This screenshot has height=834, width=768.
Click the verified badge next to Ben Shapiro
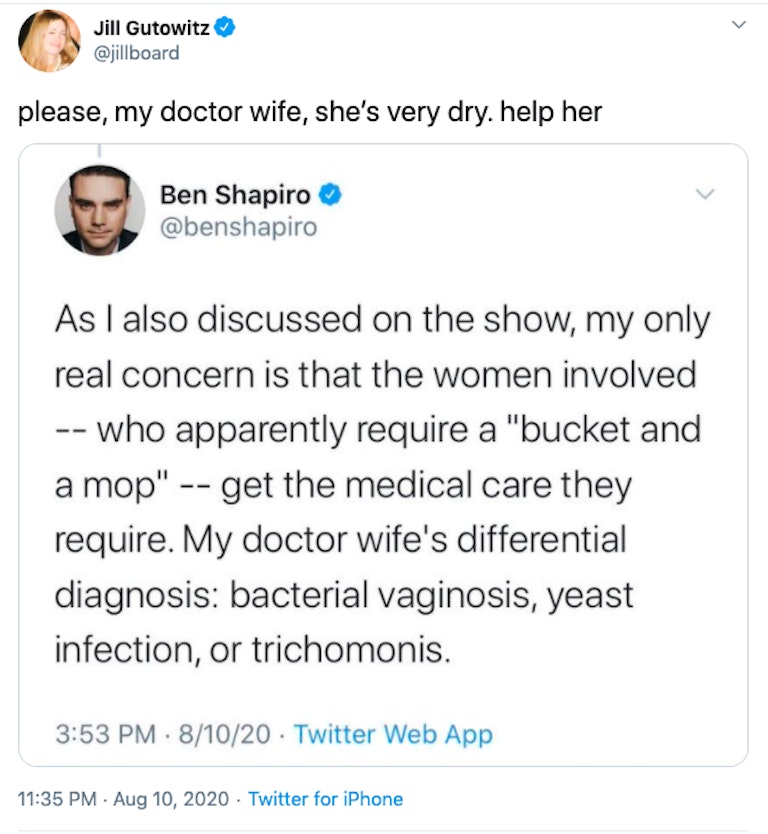click(331, 195)
